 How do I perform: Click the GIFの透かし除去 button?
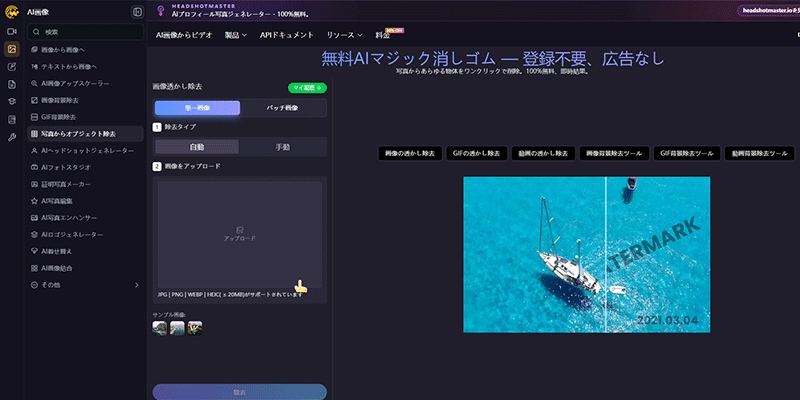tap(477, 153)
